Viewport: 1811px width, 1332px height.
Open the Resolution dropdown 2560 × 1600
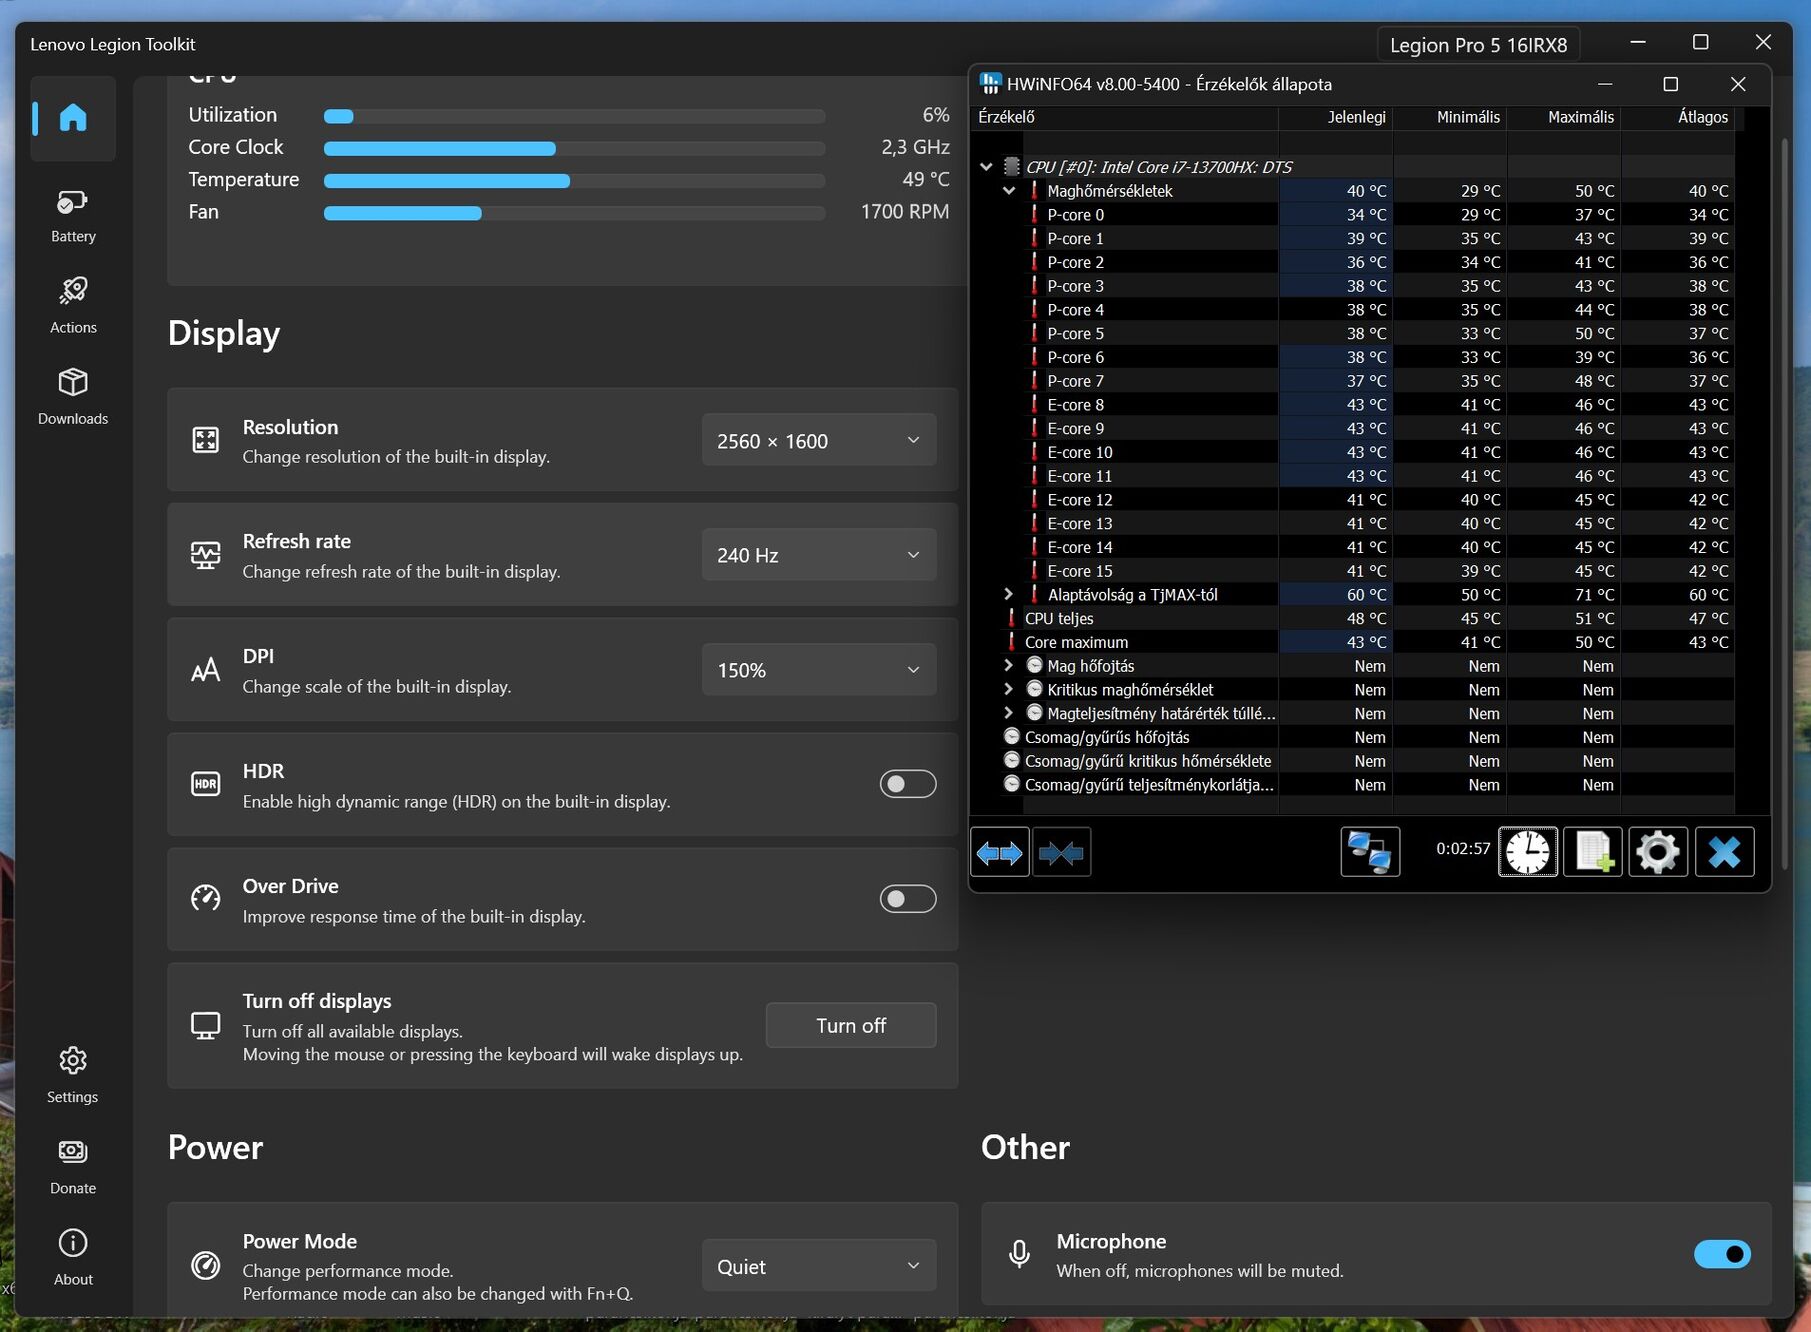pos(819,440)
